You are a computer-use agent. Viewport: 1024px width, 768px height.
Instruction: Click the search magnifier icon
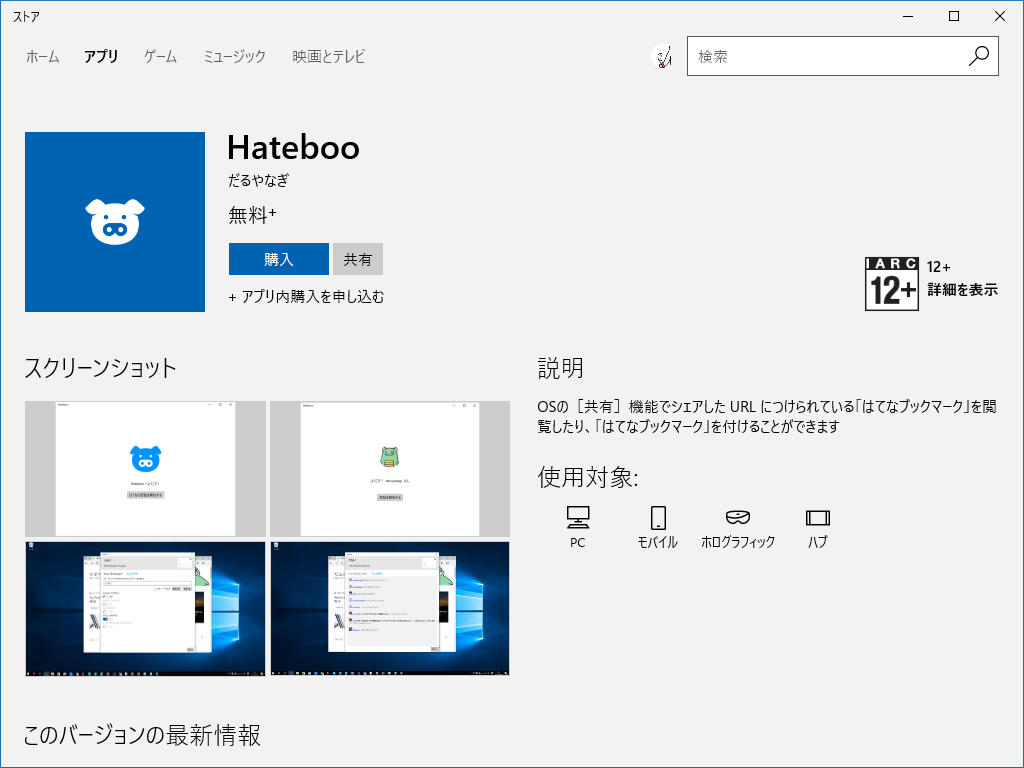978,56
